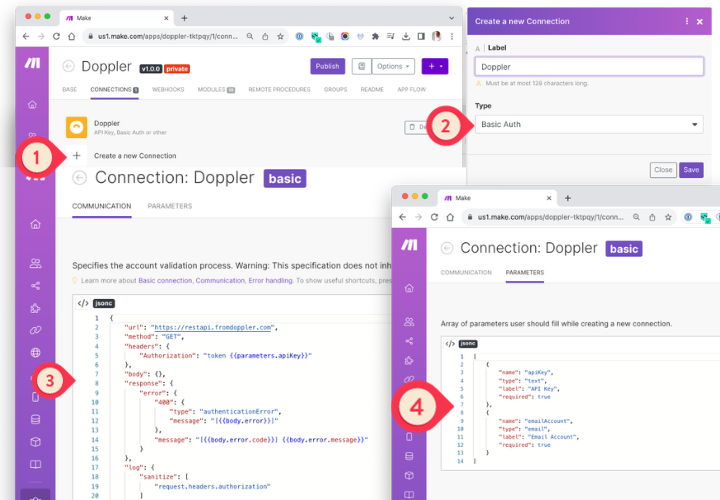The height and width of the screenshot is (500, 720).
Task: Open the Basic connection help link
Action: [165, 281]
